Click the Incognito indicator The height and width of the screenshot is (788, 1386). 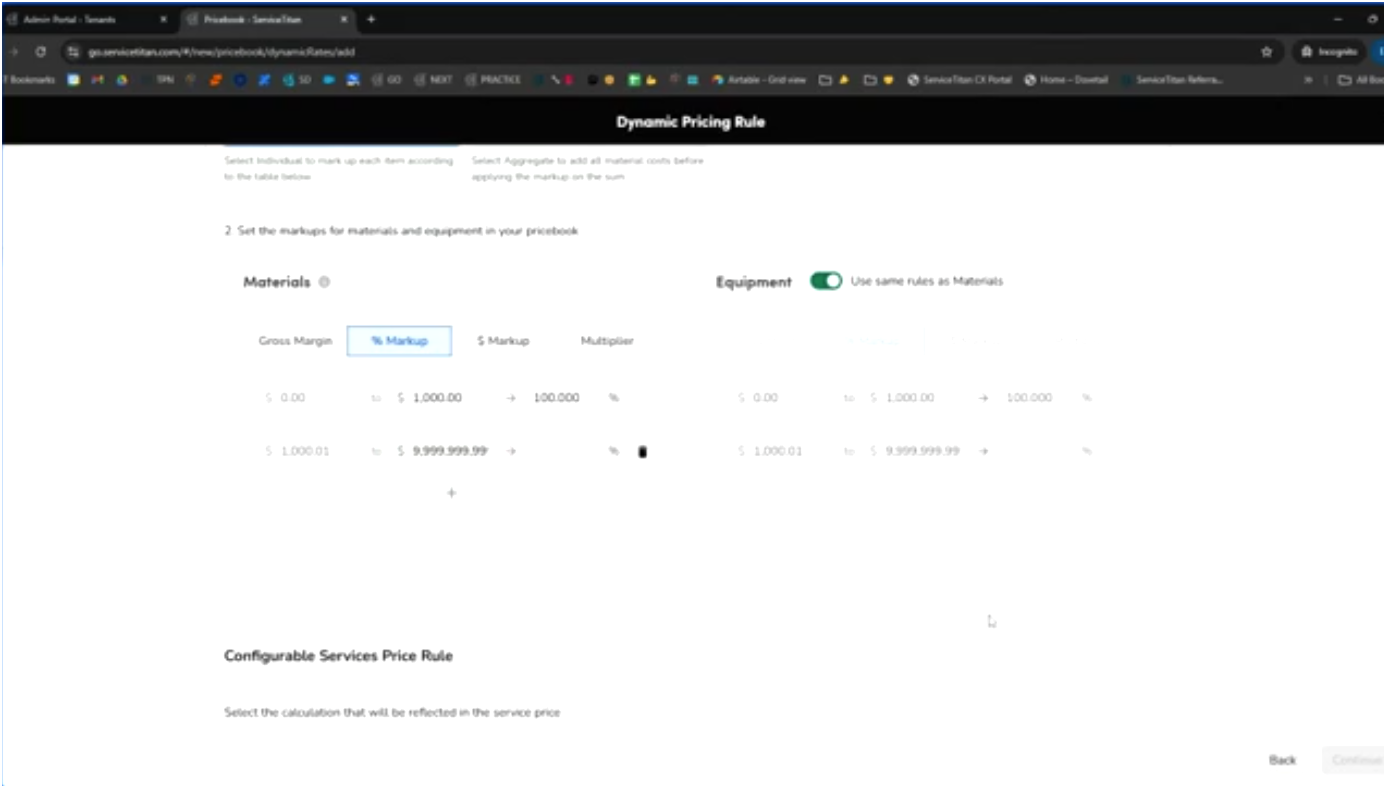pos(1329,51)
